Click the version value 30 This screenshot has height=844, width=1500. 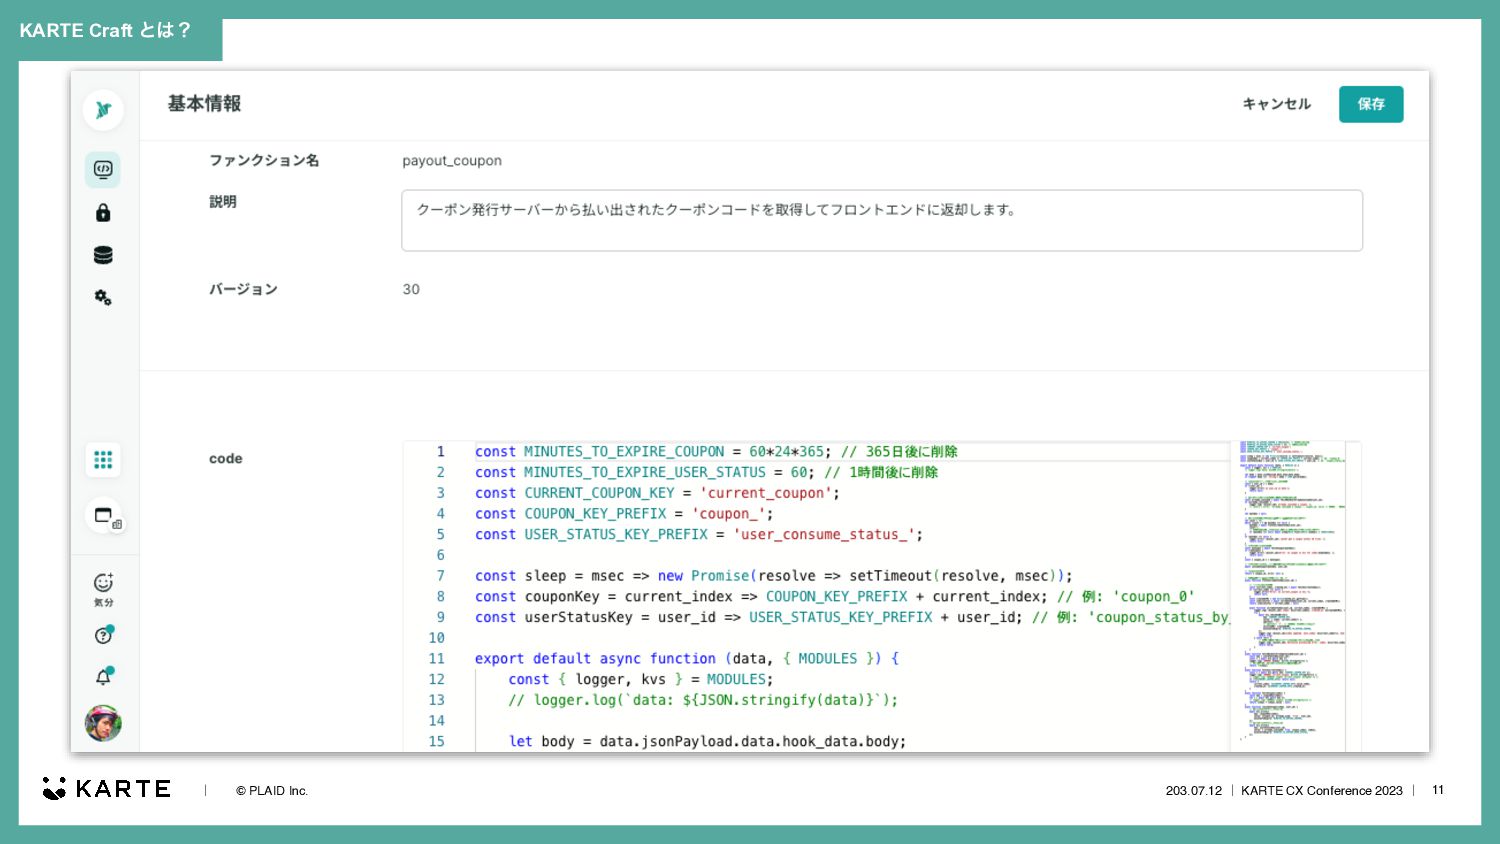click(x=411, y=290)
